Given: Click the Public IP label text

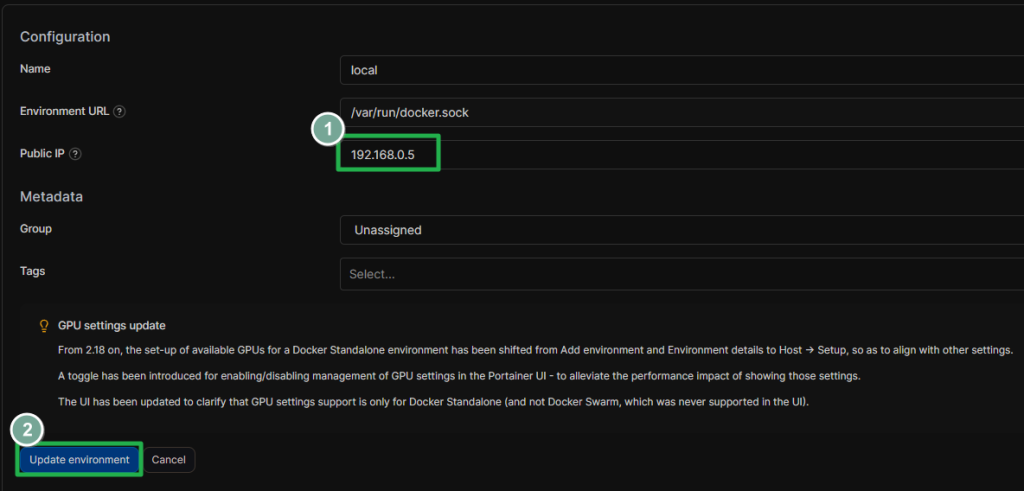Looking at the screenshot, I should (x=42, y=154).
